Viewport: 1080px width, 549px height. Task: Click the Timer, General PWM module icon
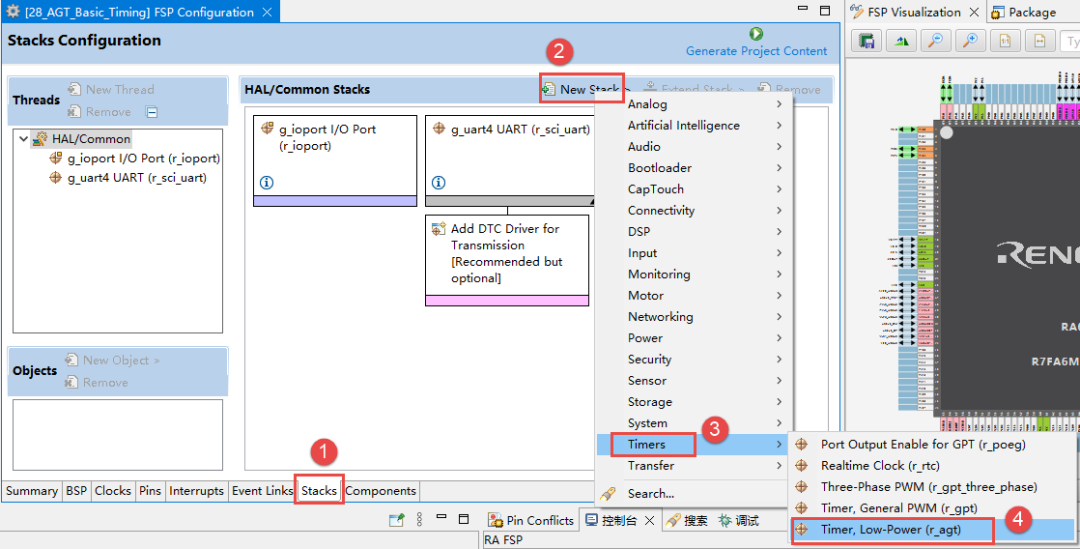click(x=801, y=508)
